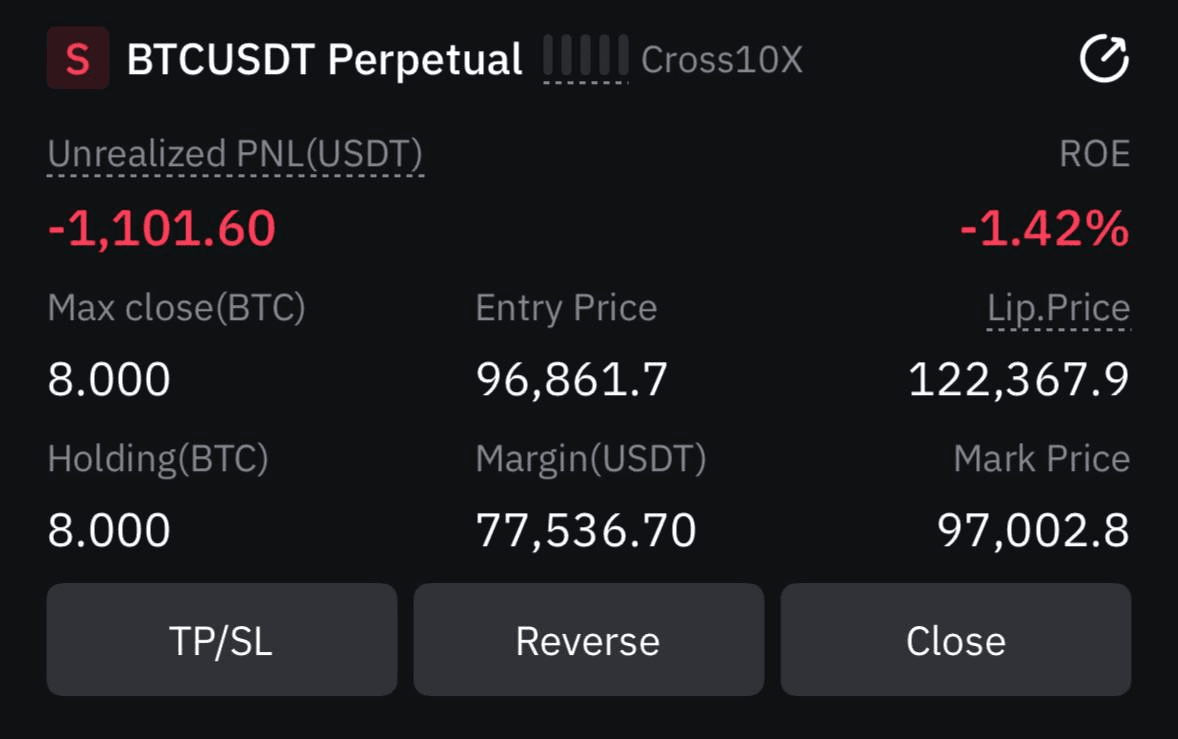The height and width of the screenshot is (739, 1178).
Task: Tap the Lip.Price label
Action: click(1059, 308)
